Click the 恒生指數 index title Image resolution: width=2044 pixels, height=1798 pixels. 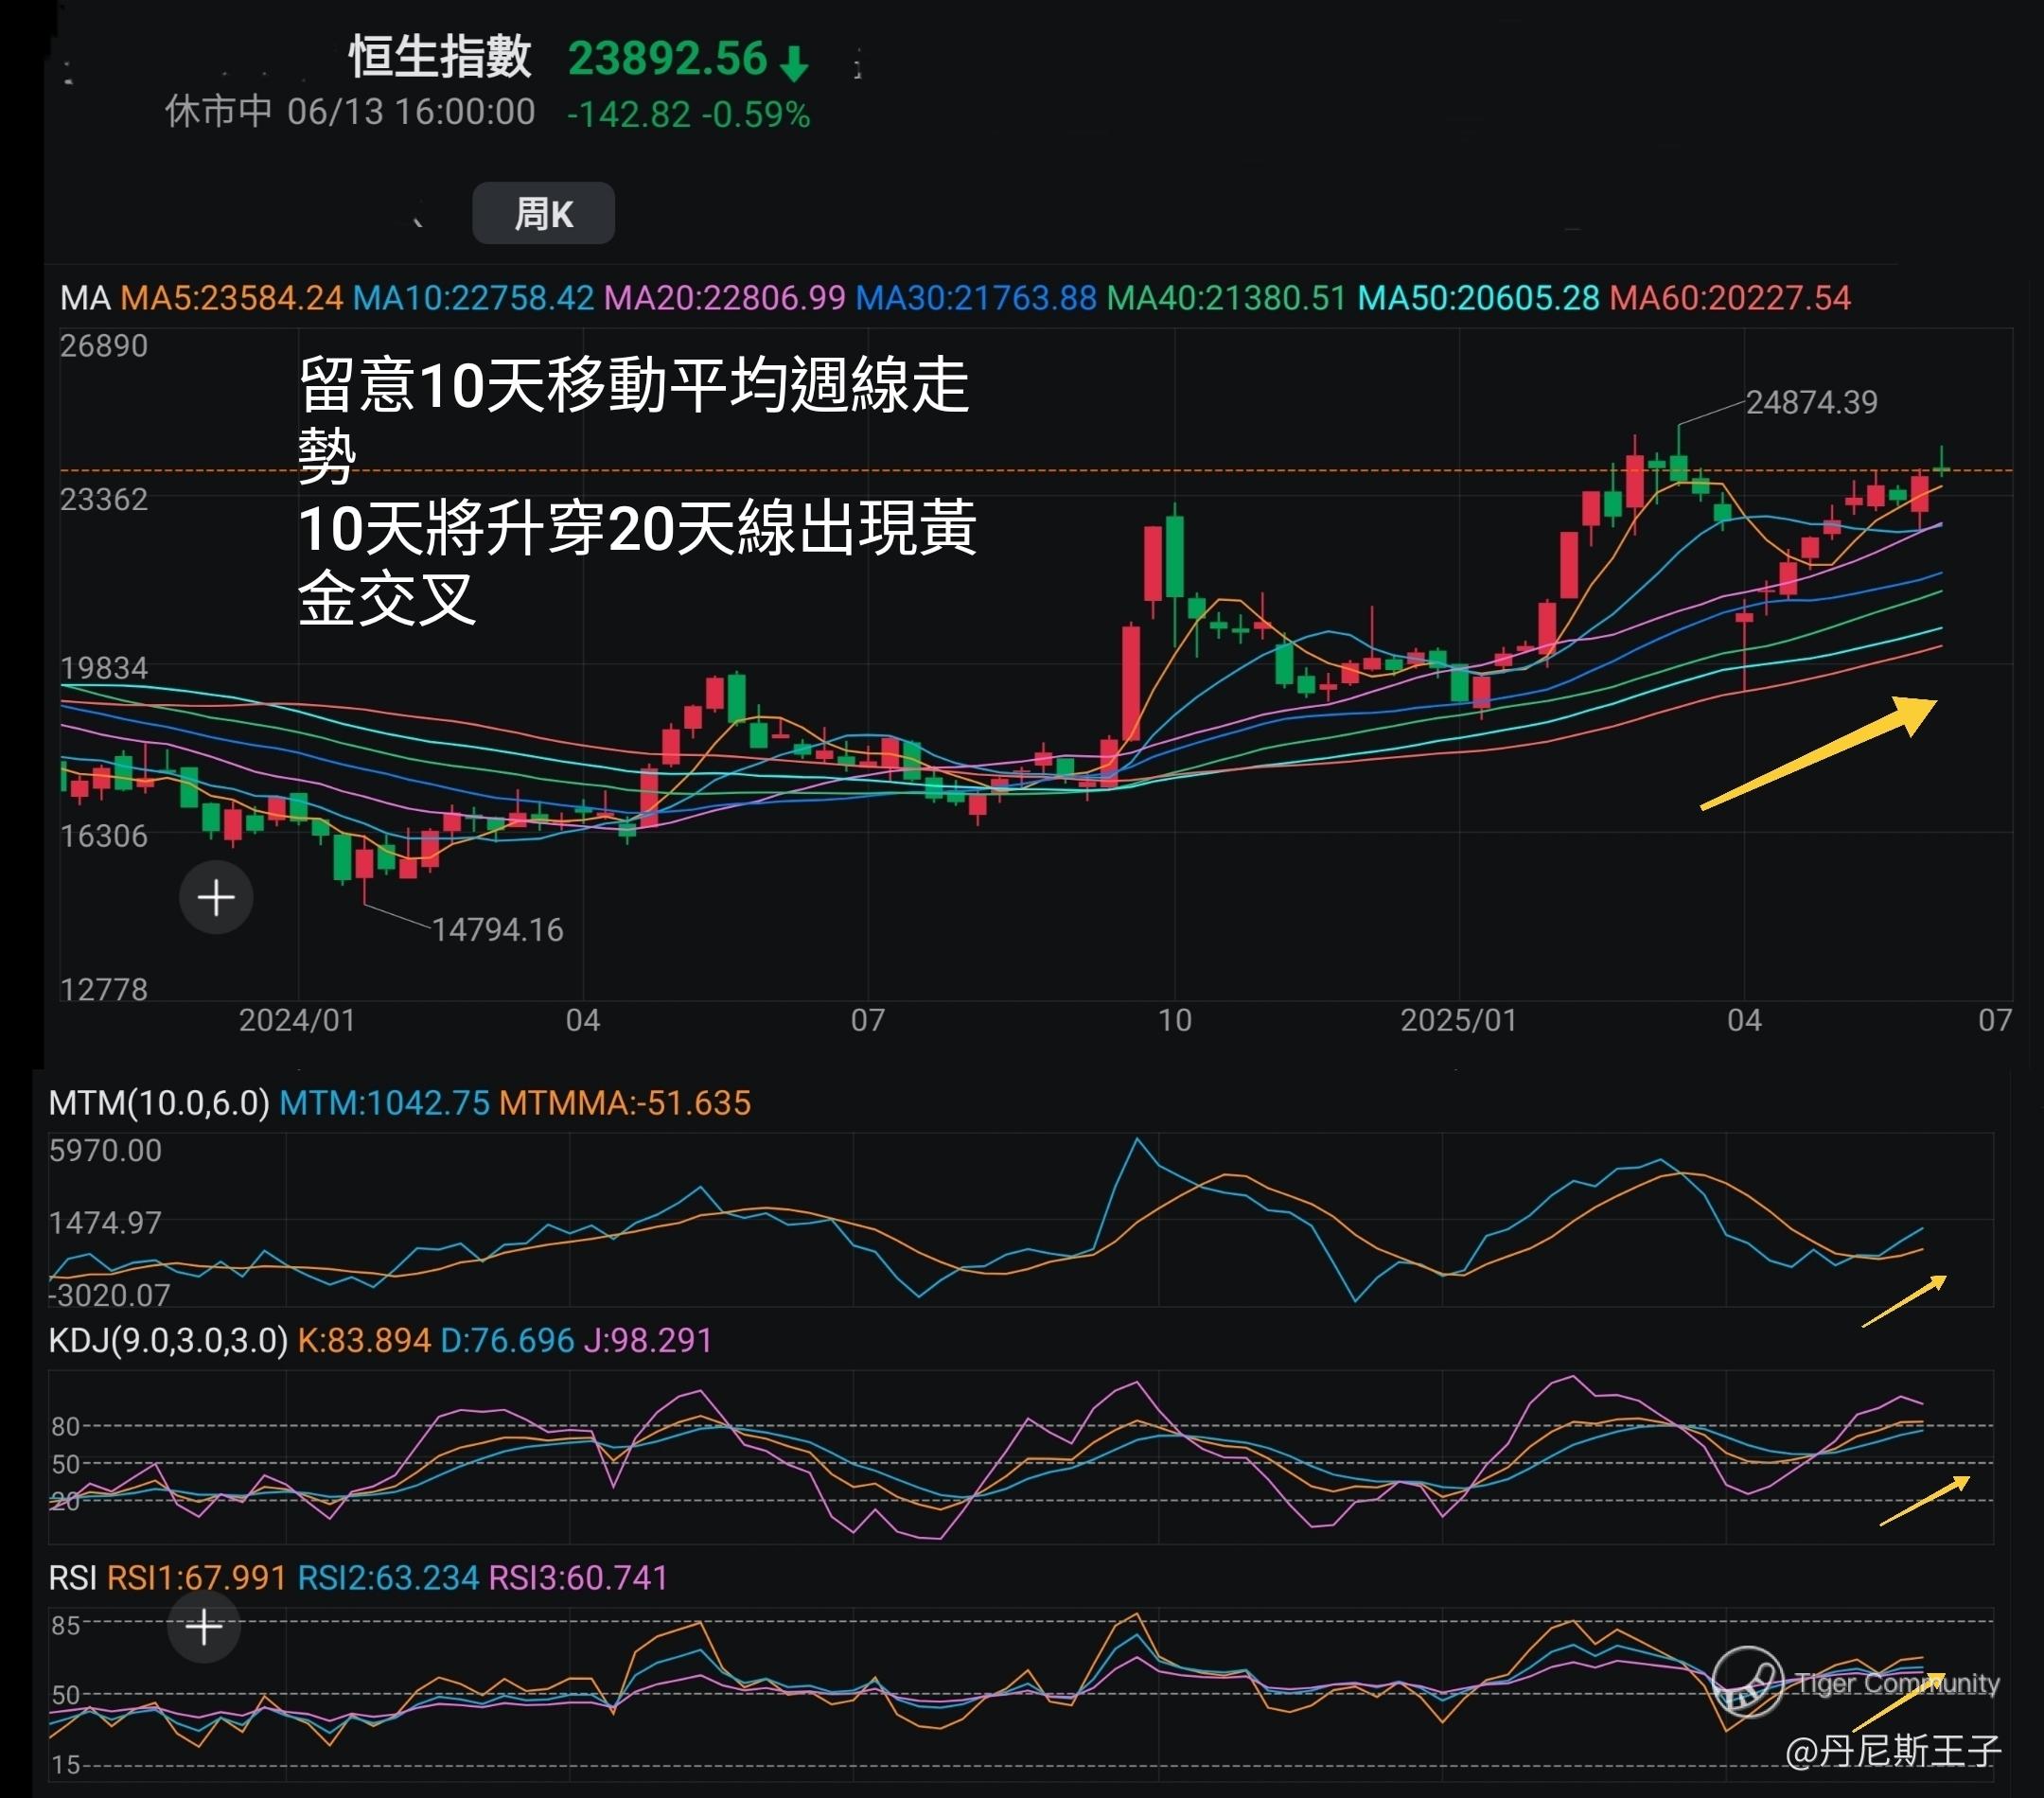coord(440,57)
